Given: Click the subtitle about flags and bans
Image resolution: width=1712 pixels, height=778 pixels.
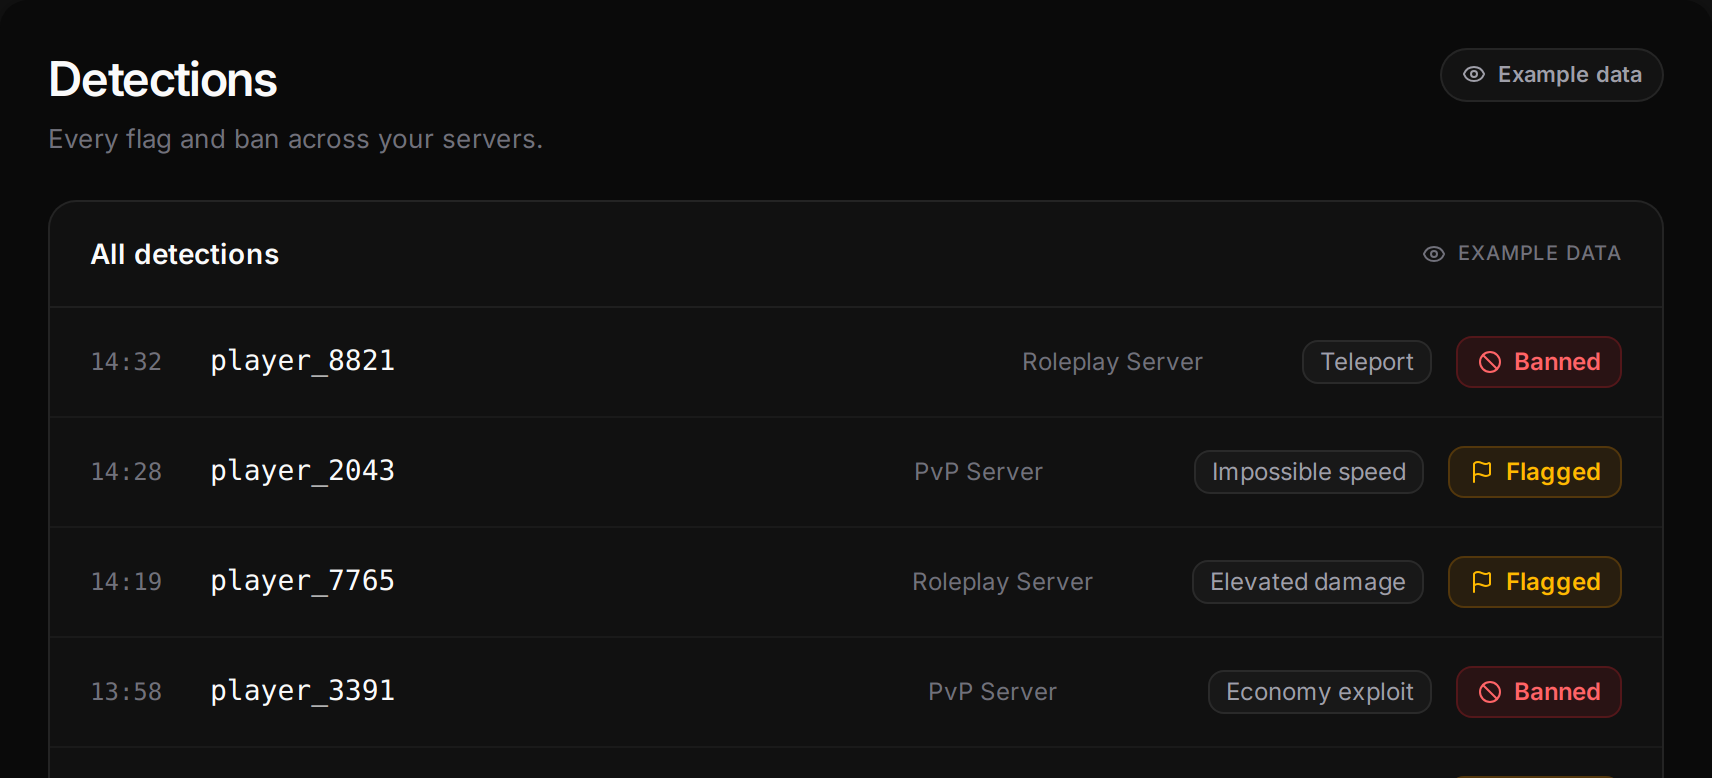Looking at the screenshot, I should pyautogui.click(x=296, y=139).
